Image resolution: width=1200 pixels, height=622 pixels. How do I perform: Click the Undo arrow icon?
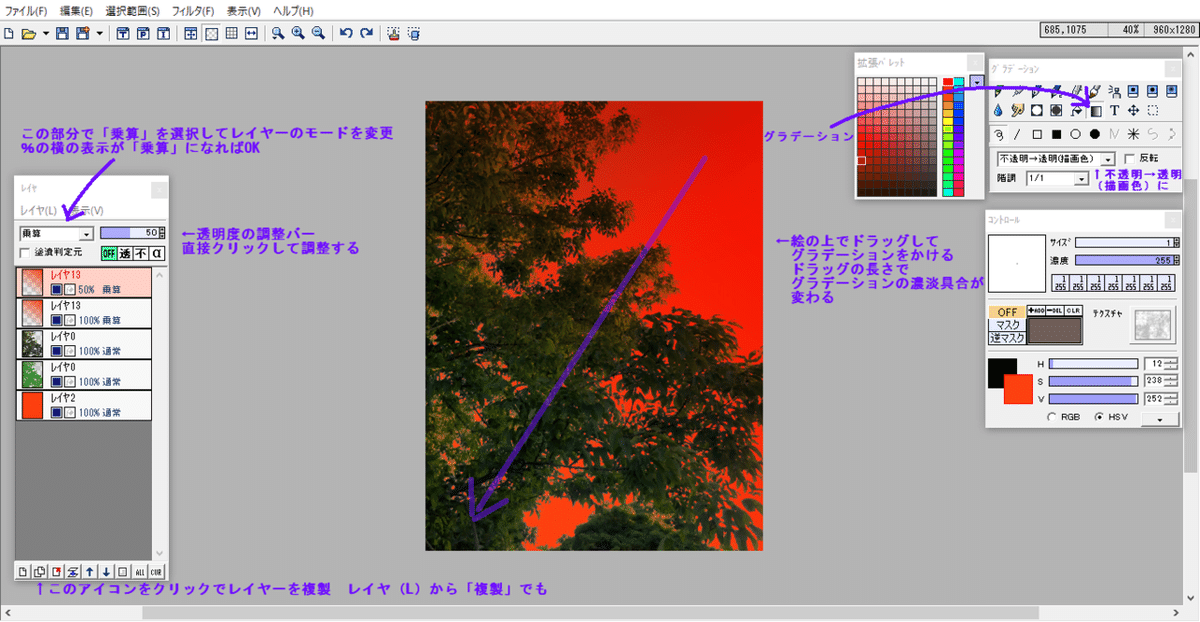point(346,34)
